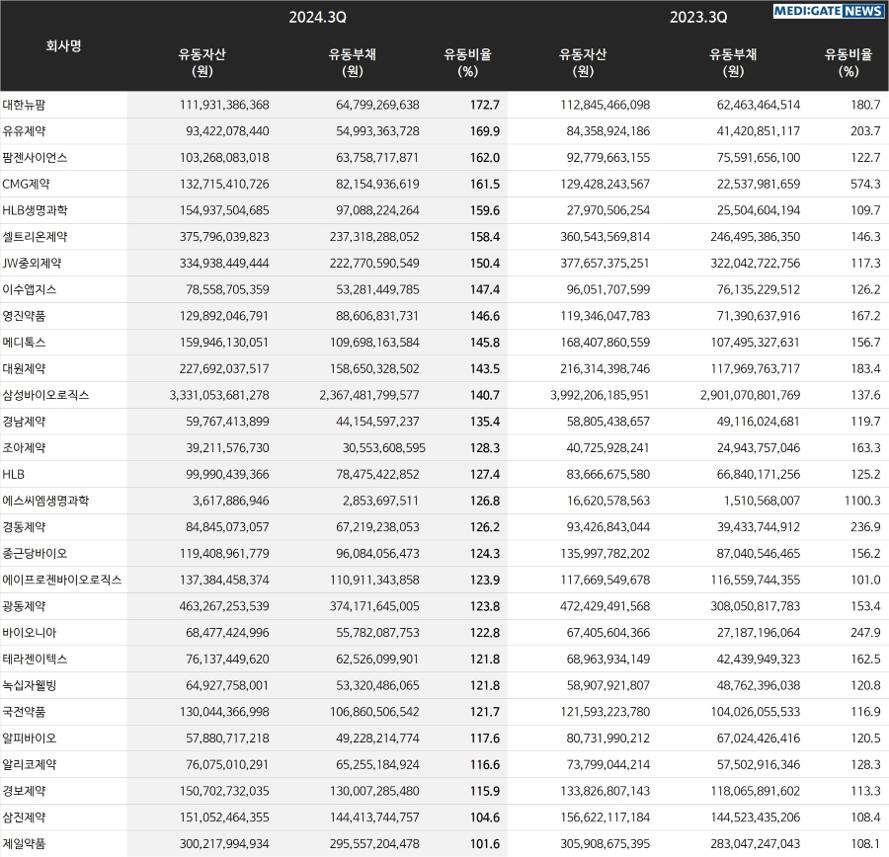Click the value 111,931,386,368
This screenshot has height=857, width=889.
[225, 105]
